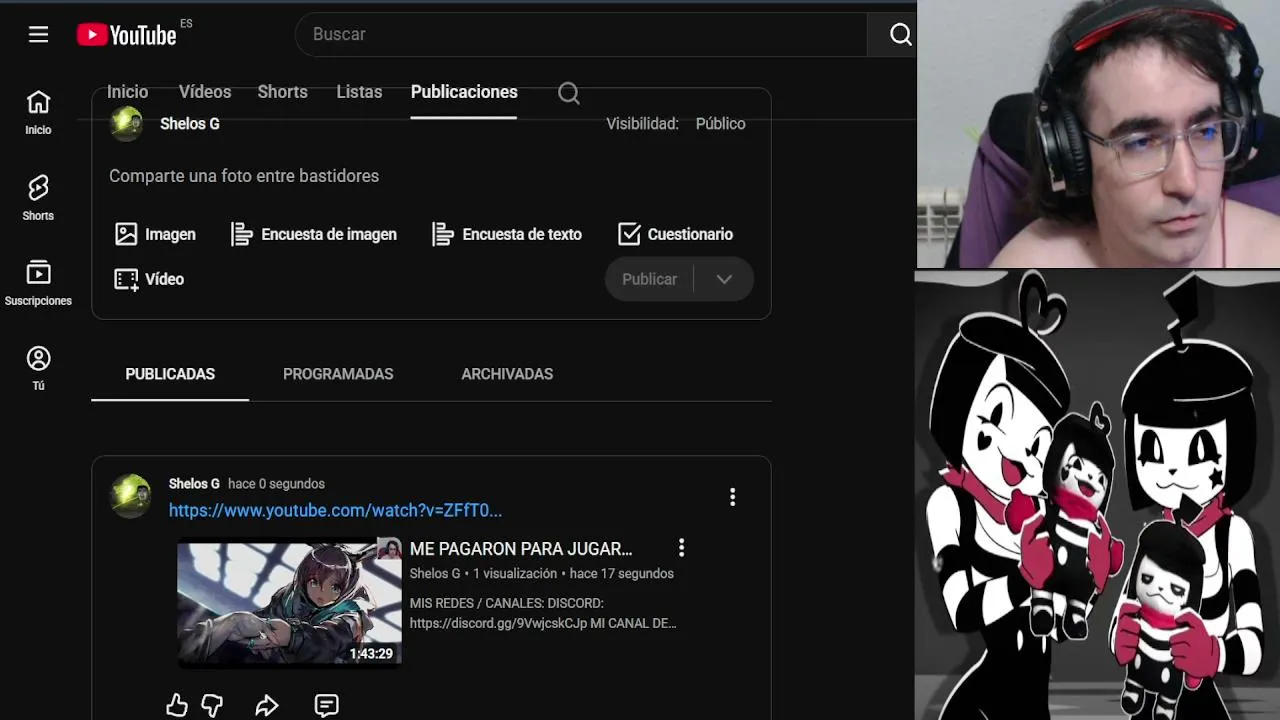Switch to the Shorts channel tab
The image size is (1280, 720).
click(x=283, y=92)
